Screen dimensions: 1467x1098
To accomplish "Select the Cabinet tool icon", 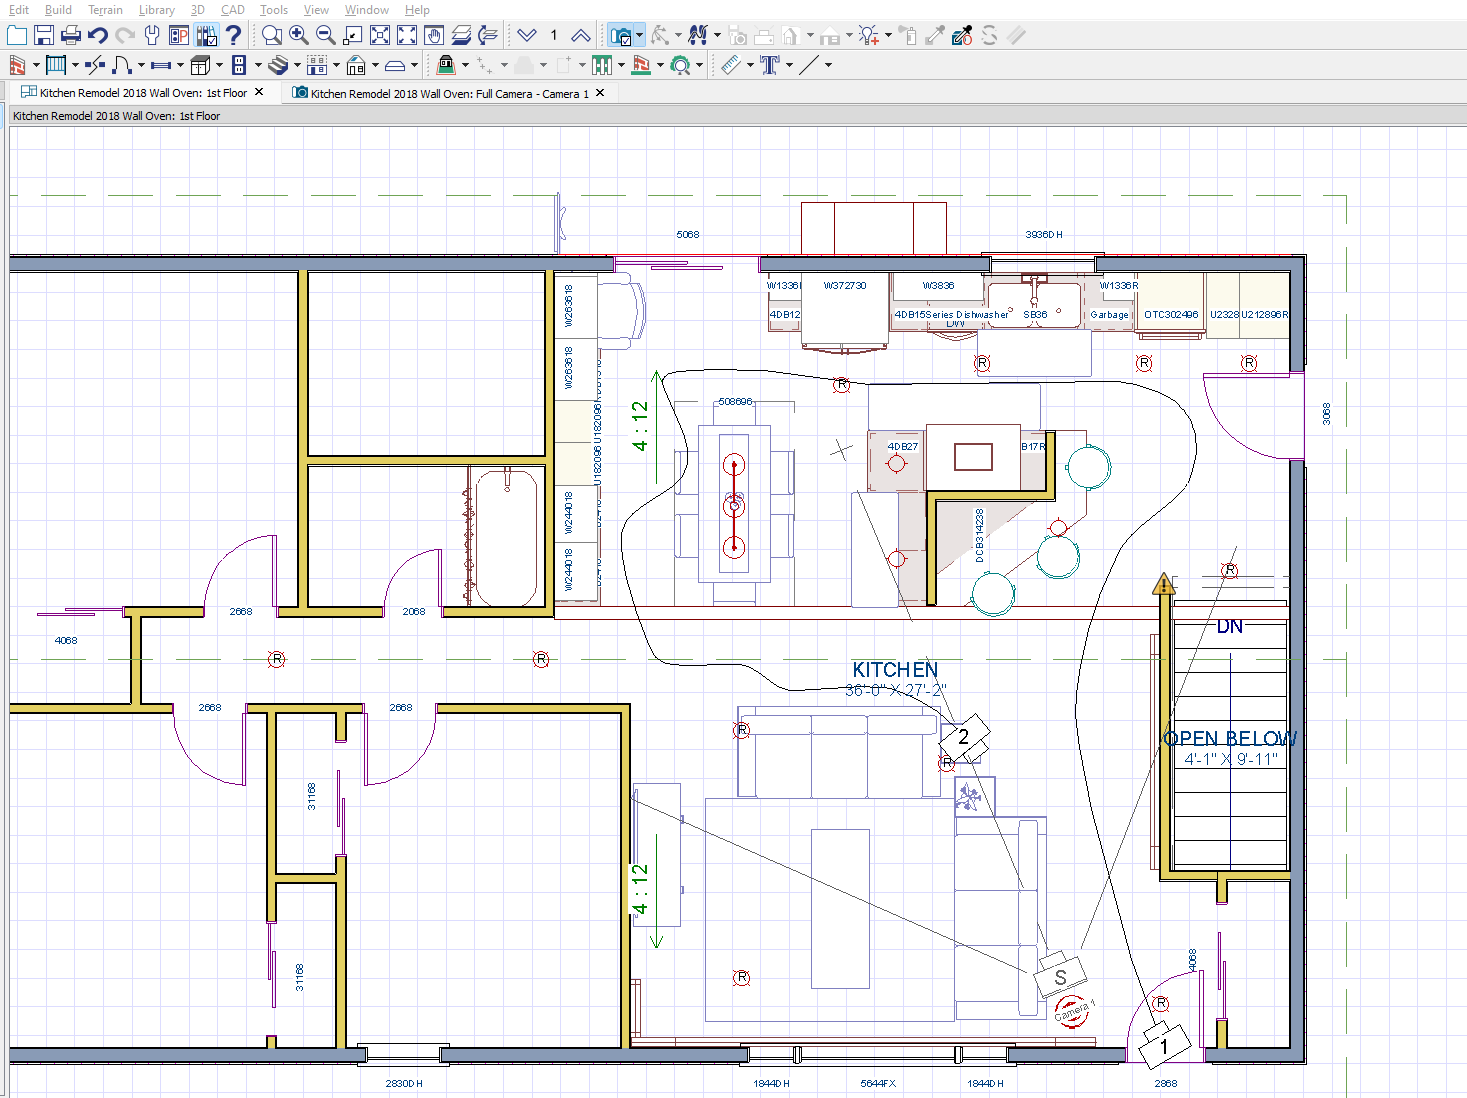I will 200,65.
